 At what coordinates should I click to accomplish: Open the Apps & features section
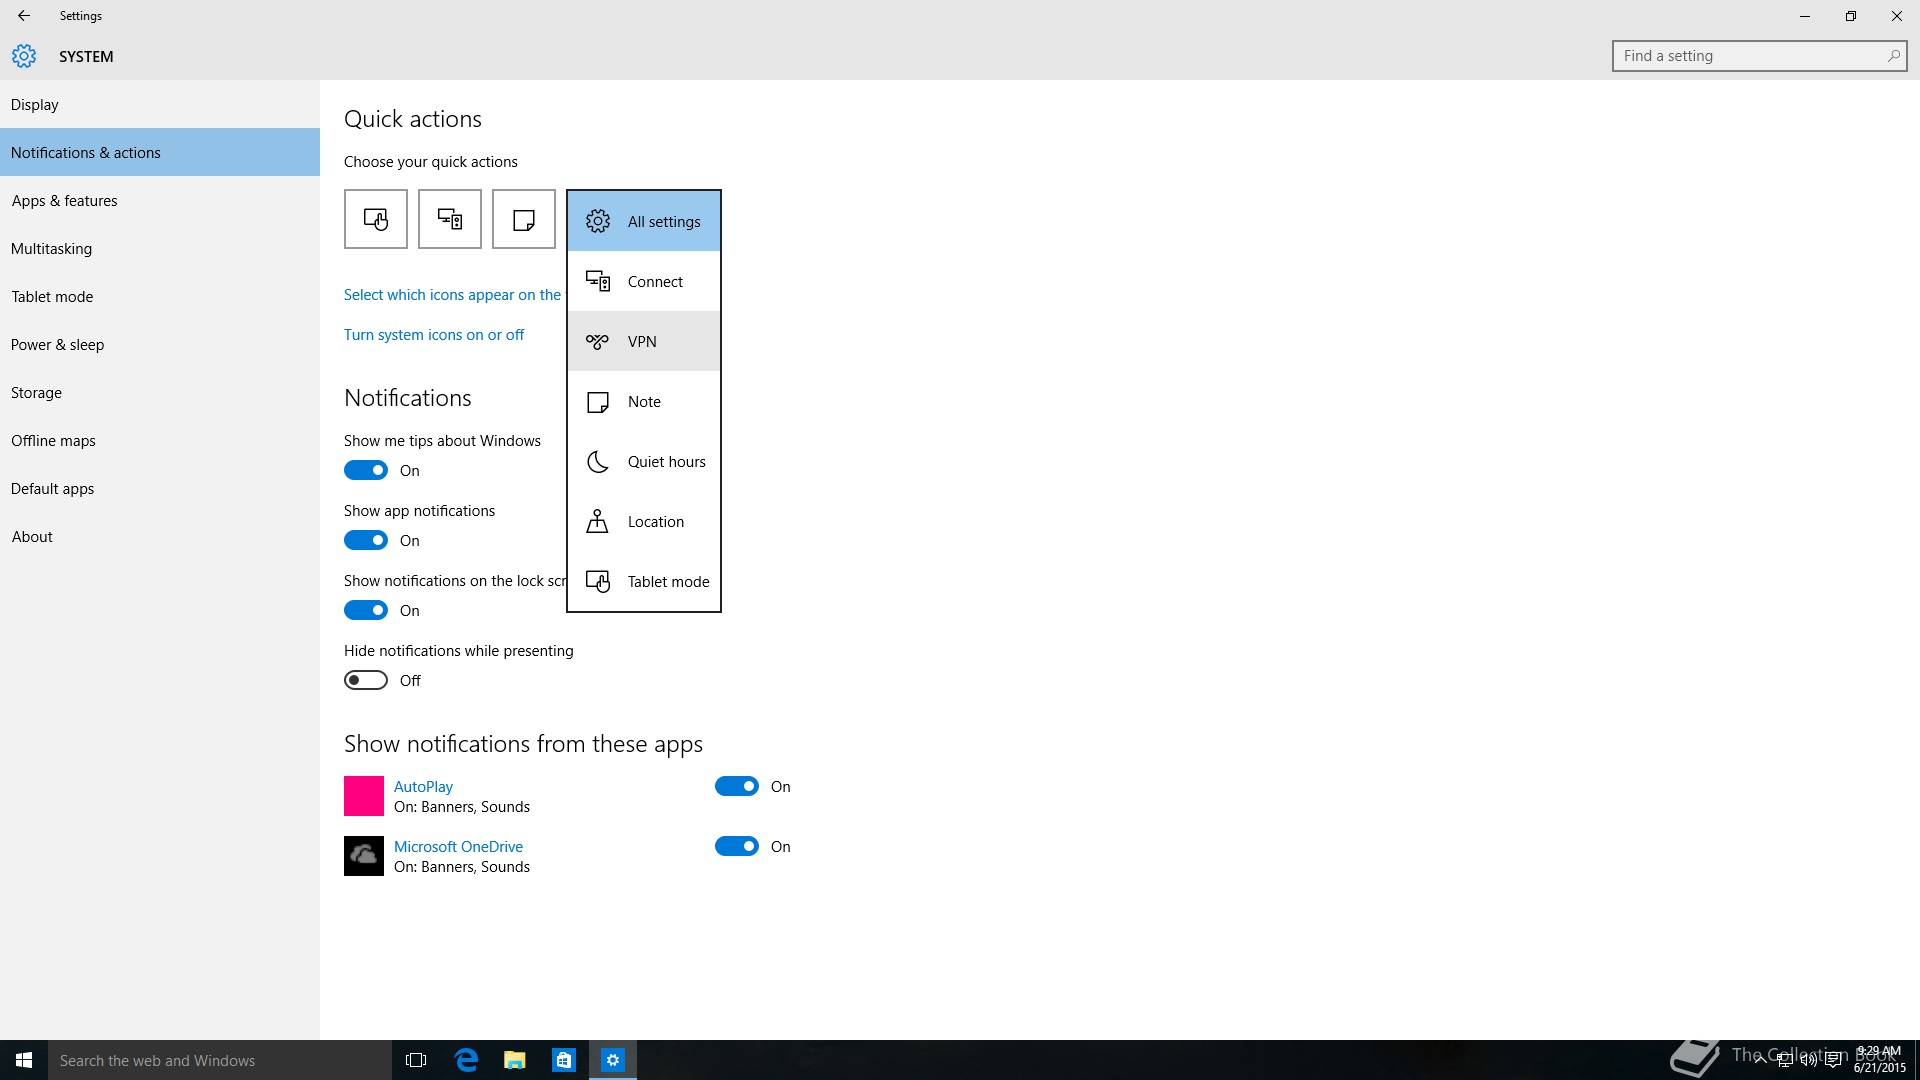point(64,201)
